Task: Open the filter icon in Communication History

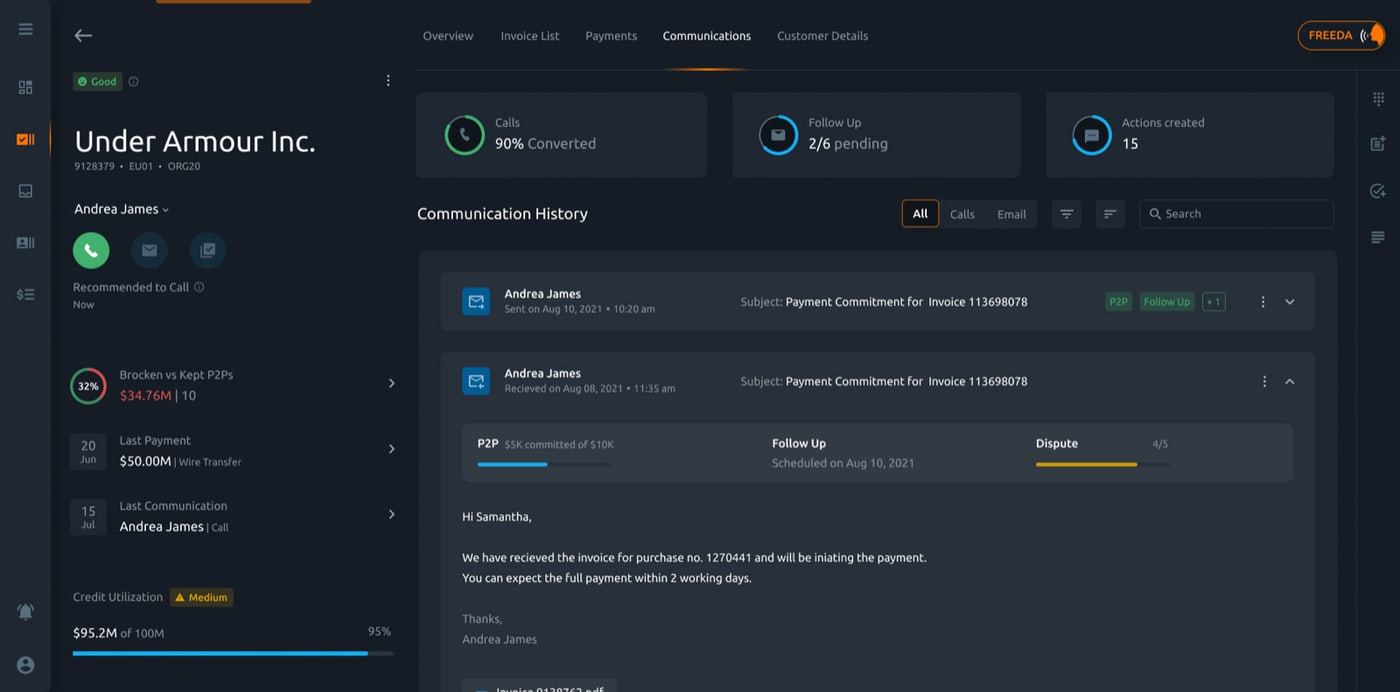Action: click(1066, 214)
